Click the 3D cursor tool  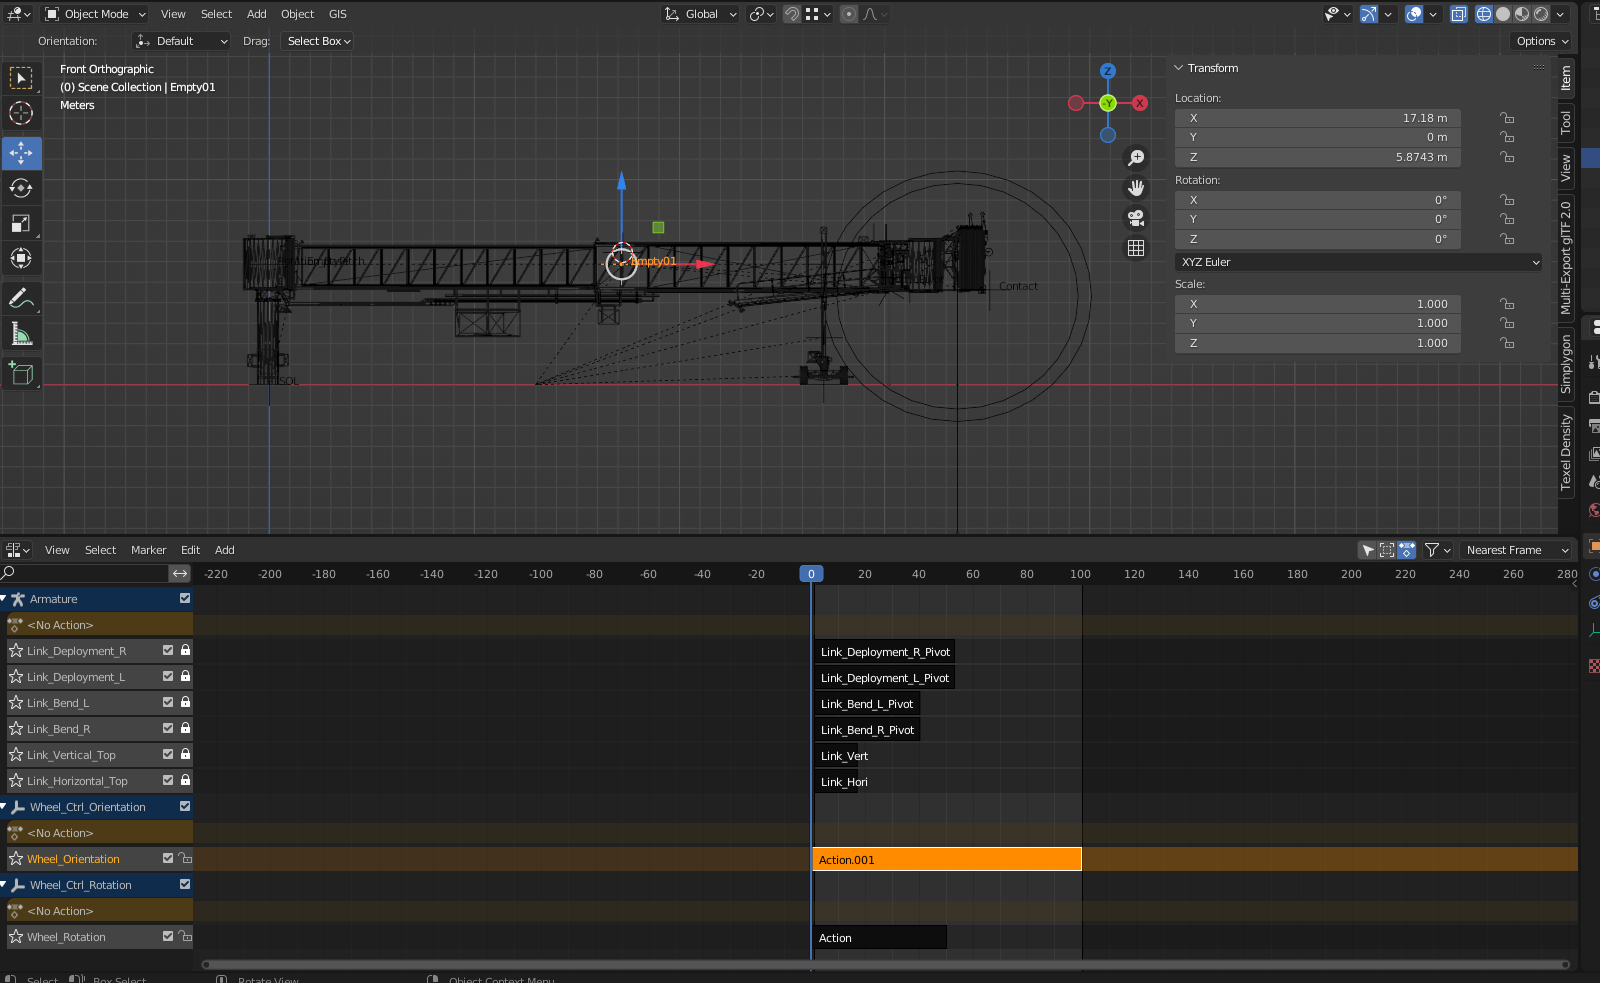[x=21, y=113]
